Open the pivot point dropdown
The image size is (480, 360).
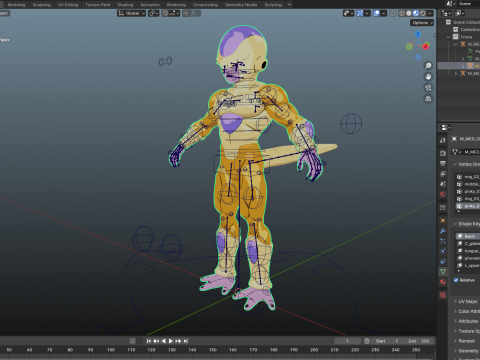click(154, 13)
